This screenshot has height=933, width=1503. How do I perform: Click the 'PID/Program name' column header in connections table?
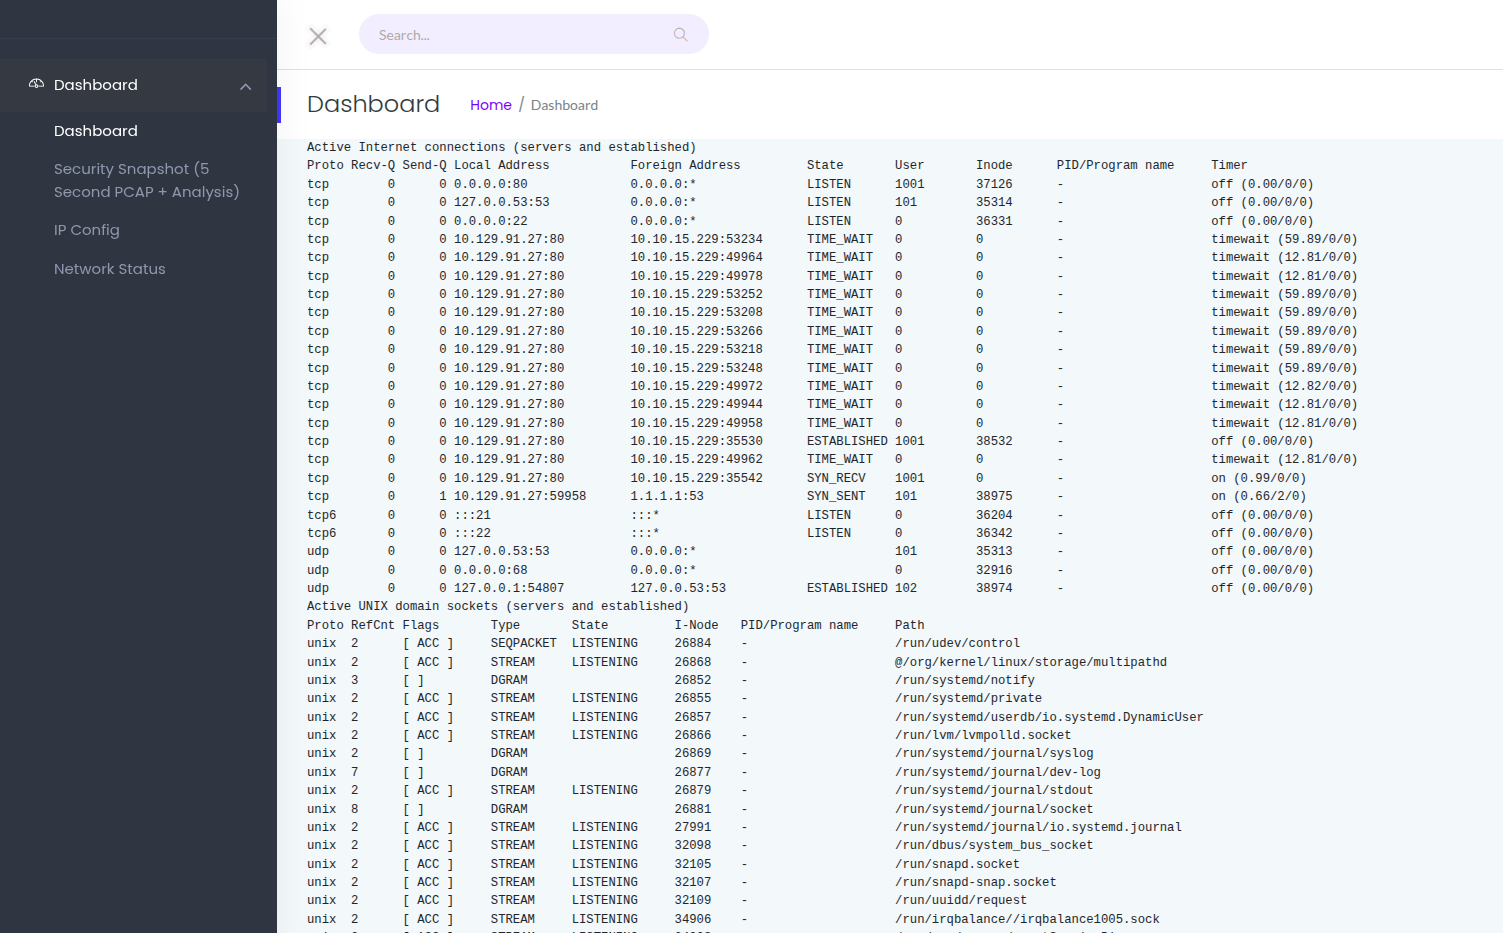pos(1115,165)
